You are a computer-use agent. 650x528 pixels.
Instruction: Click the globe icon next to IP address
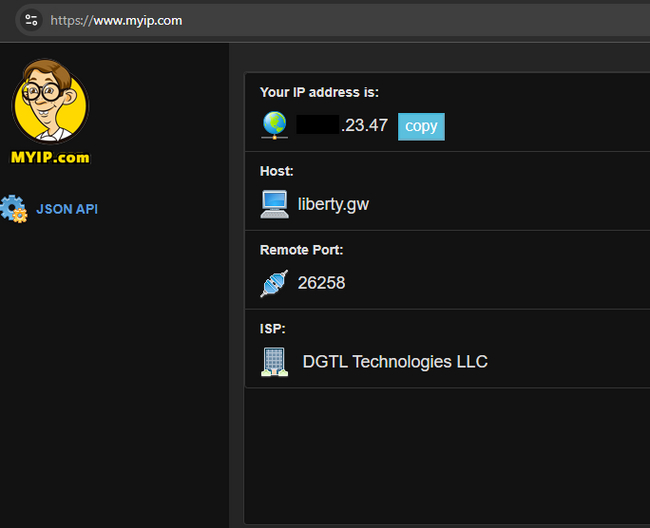click(x=274, y=125)
